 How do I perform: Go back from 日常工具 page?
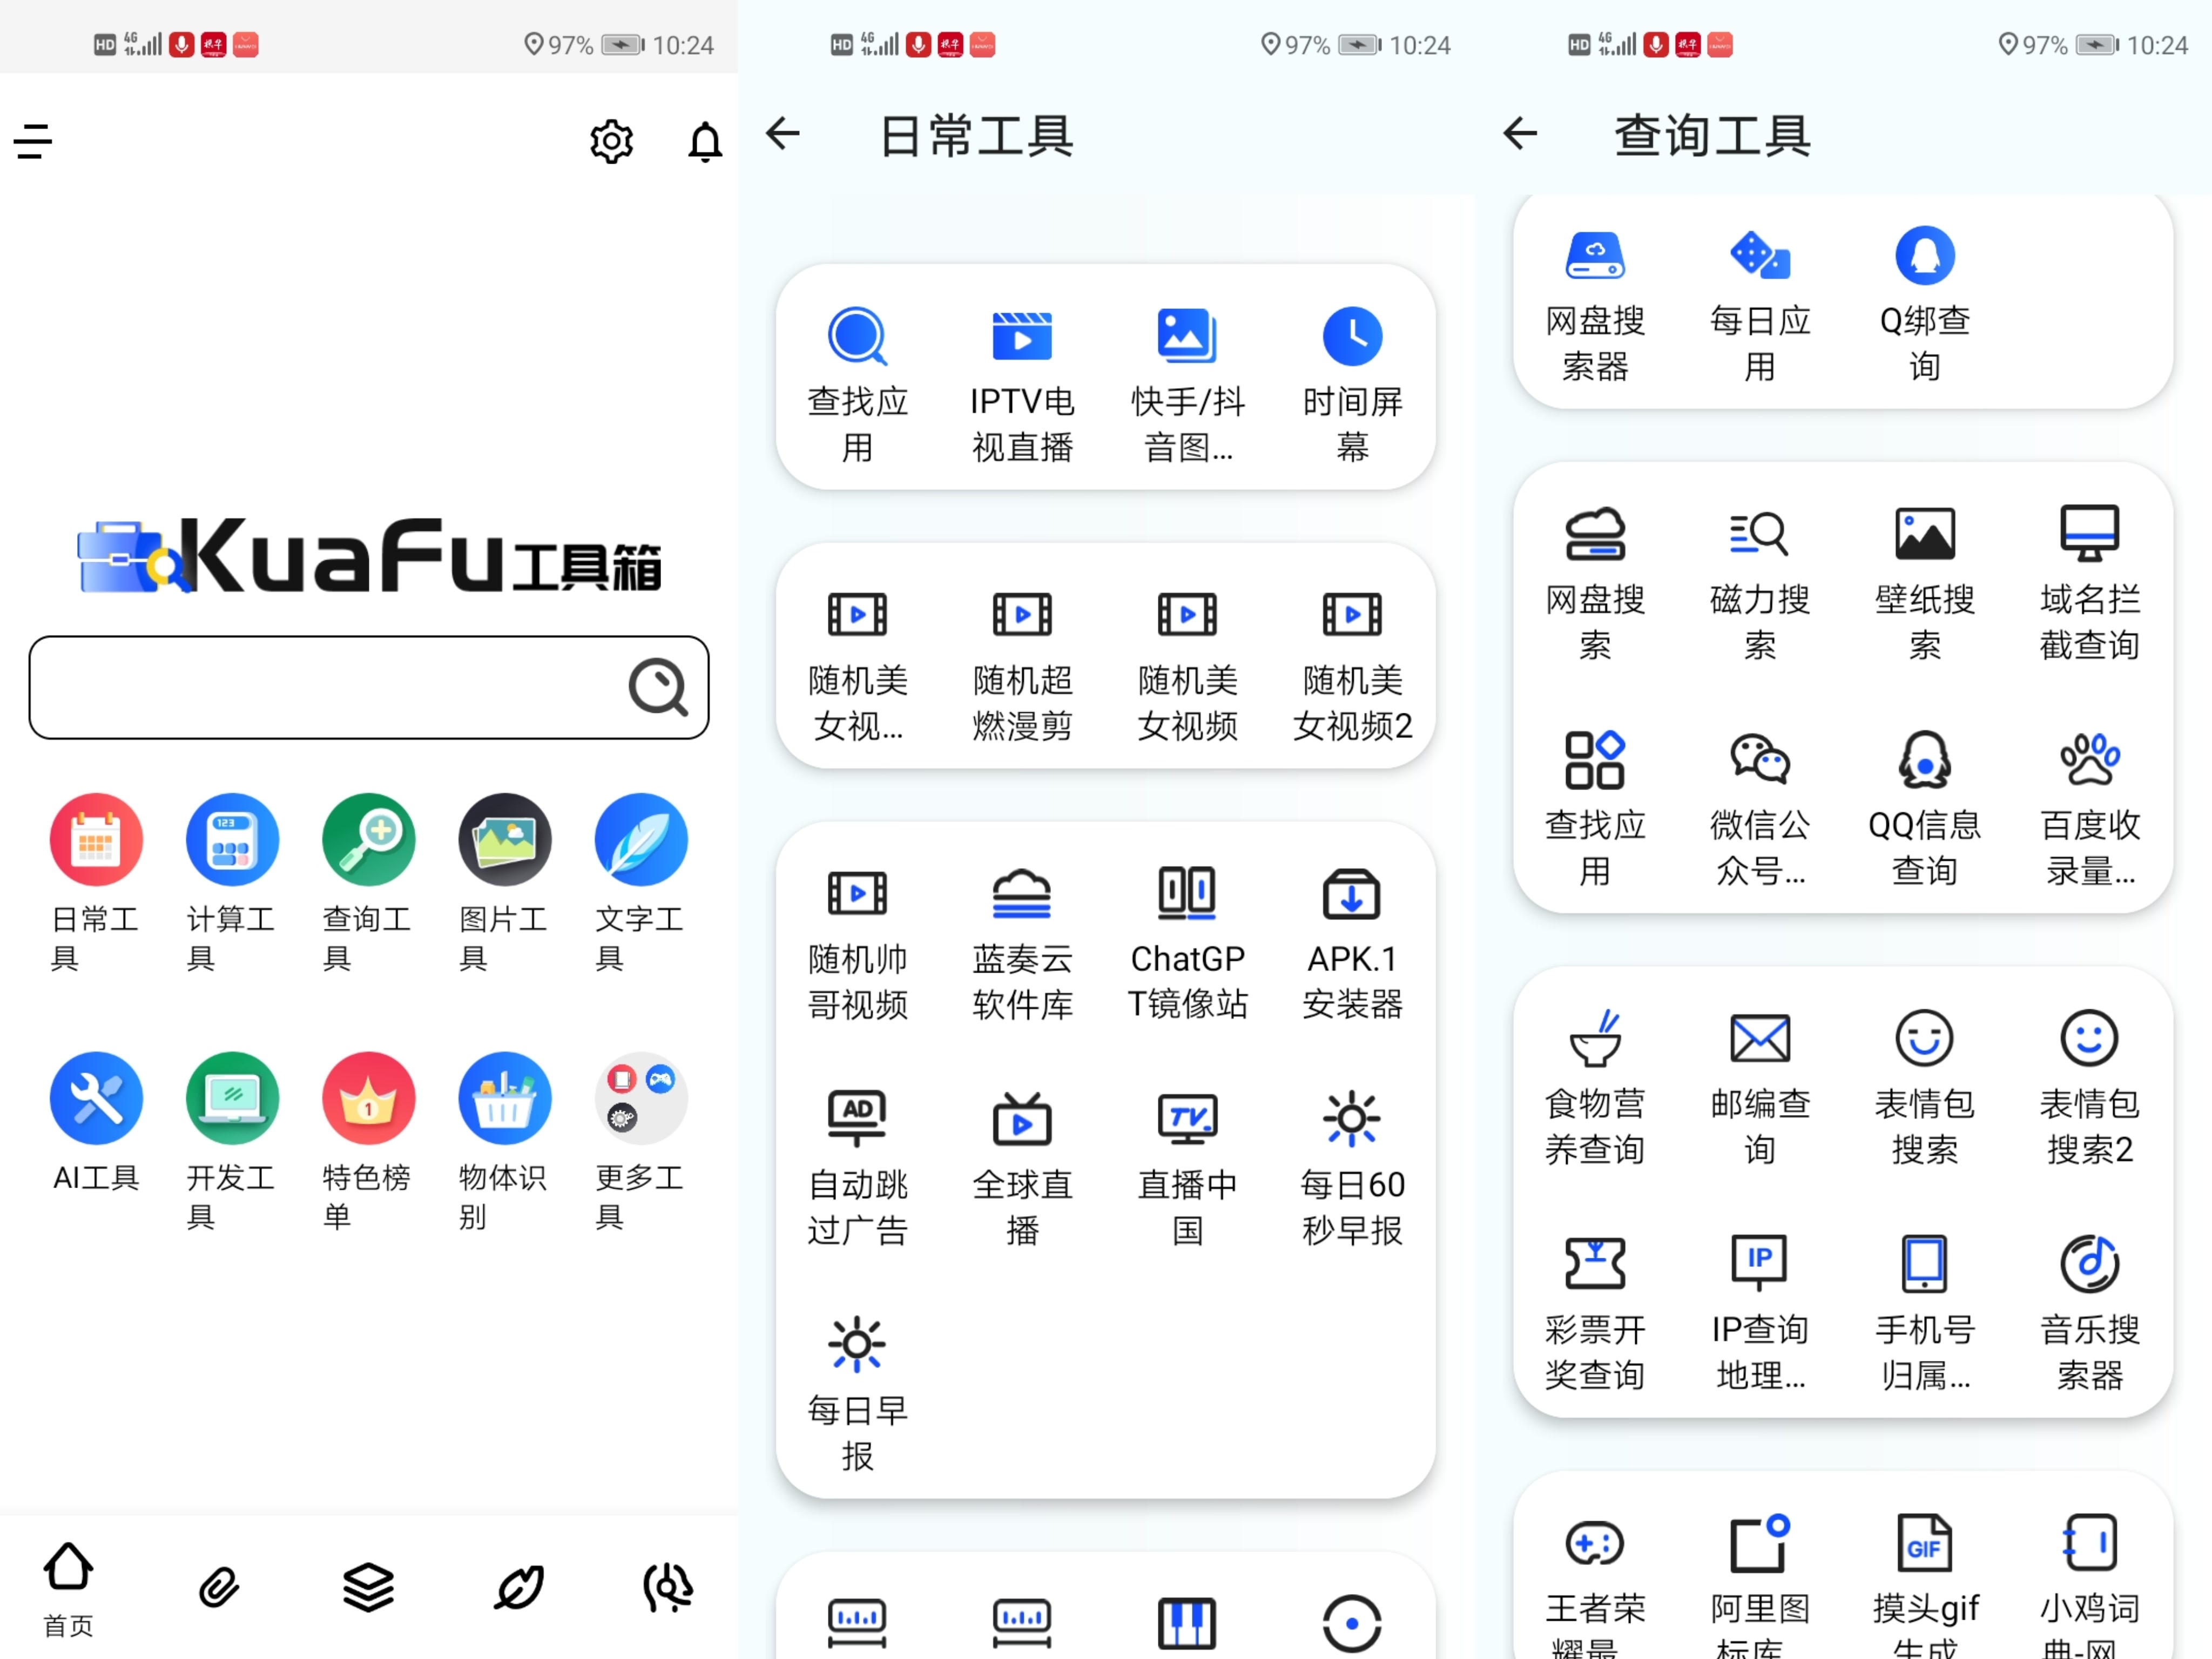pyautogui.click(x=783, y=133)
